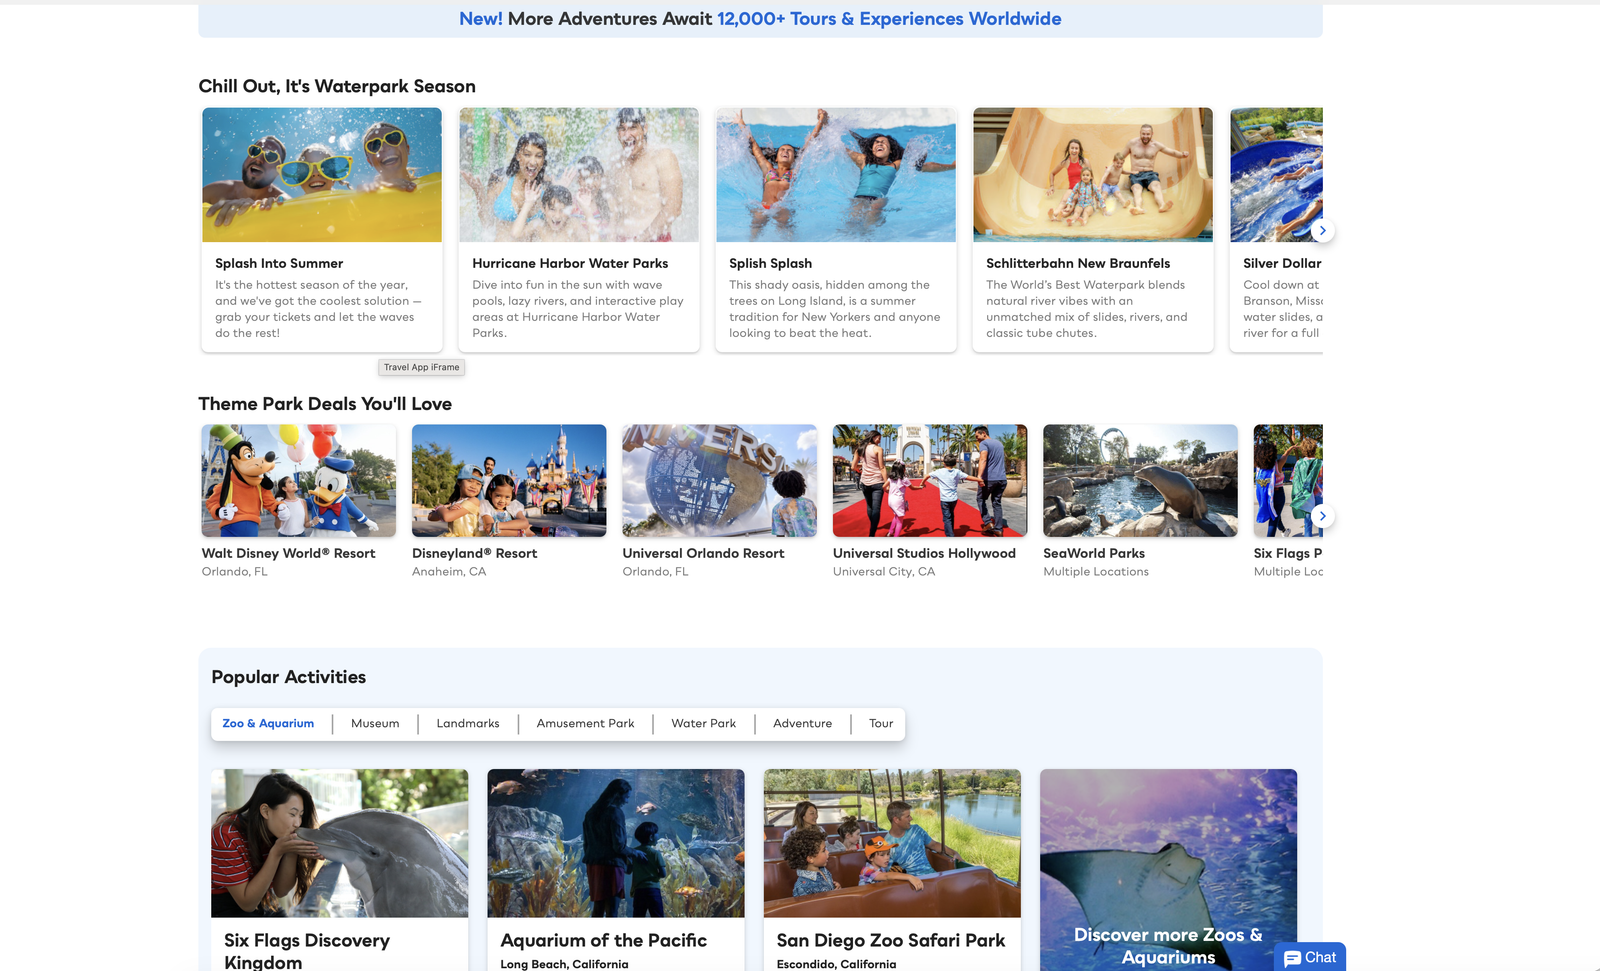Open the Tour tab
Screen dimensions: 1600x971
[881, 724]
